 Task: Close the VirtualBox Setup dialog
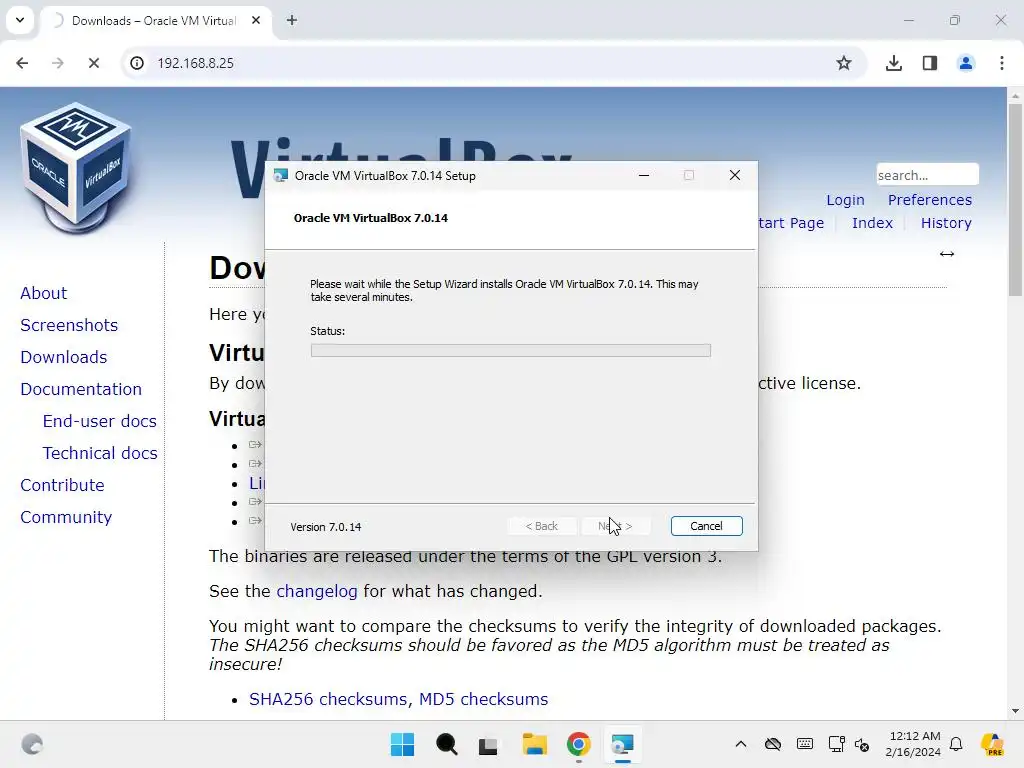tap(735, 175)
